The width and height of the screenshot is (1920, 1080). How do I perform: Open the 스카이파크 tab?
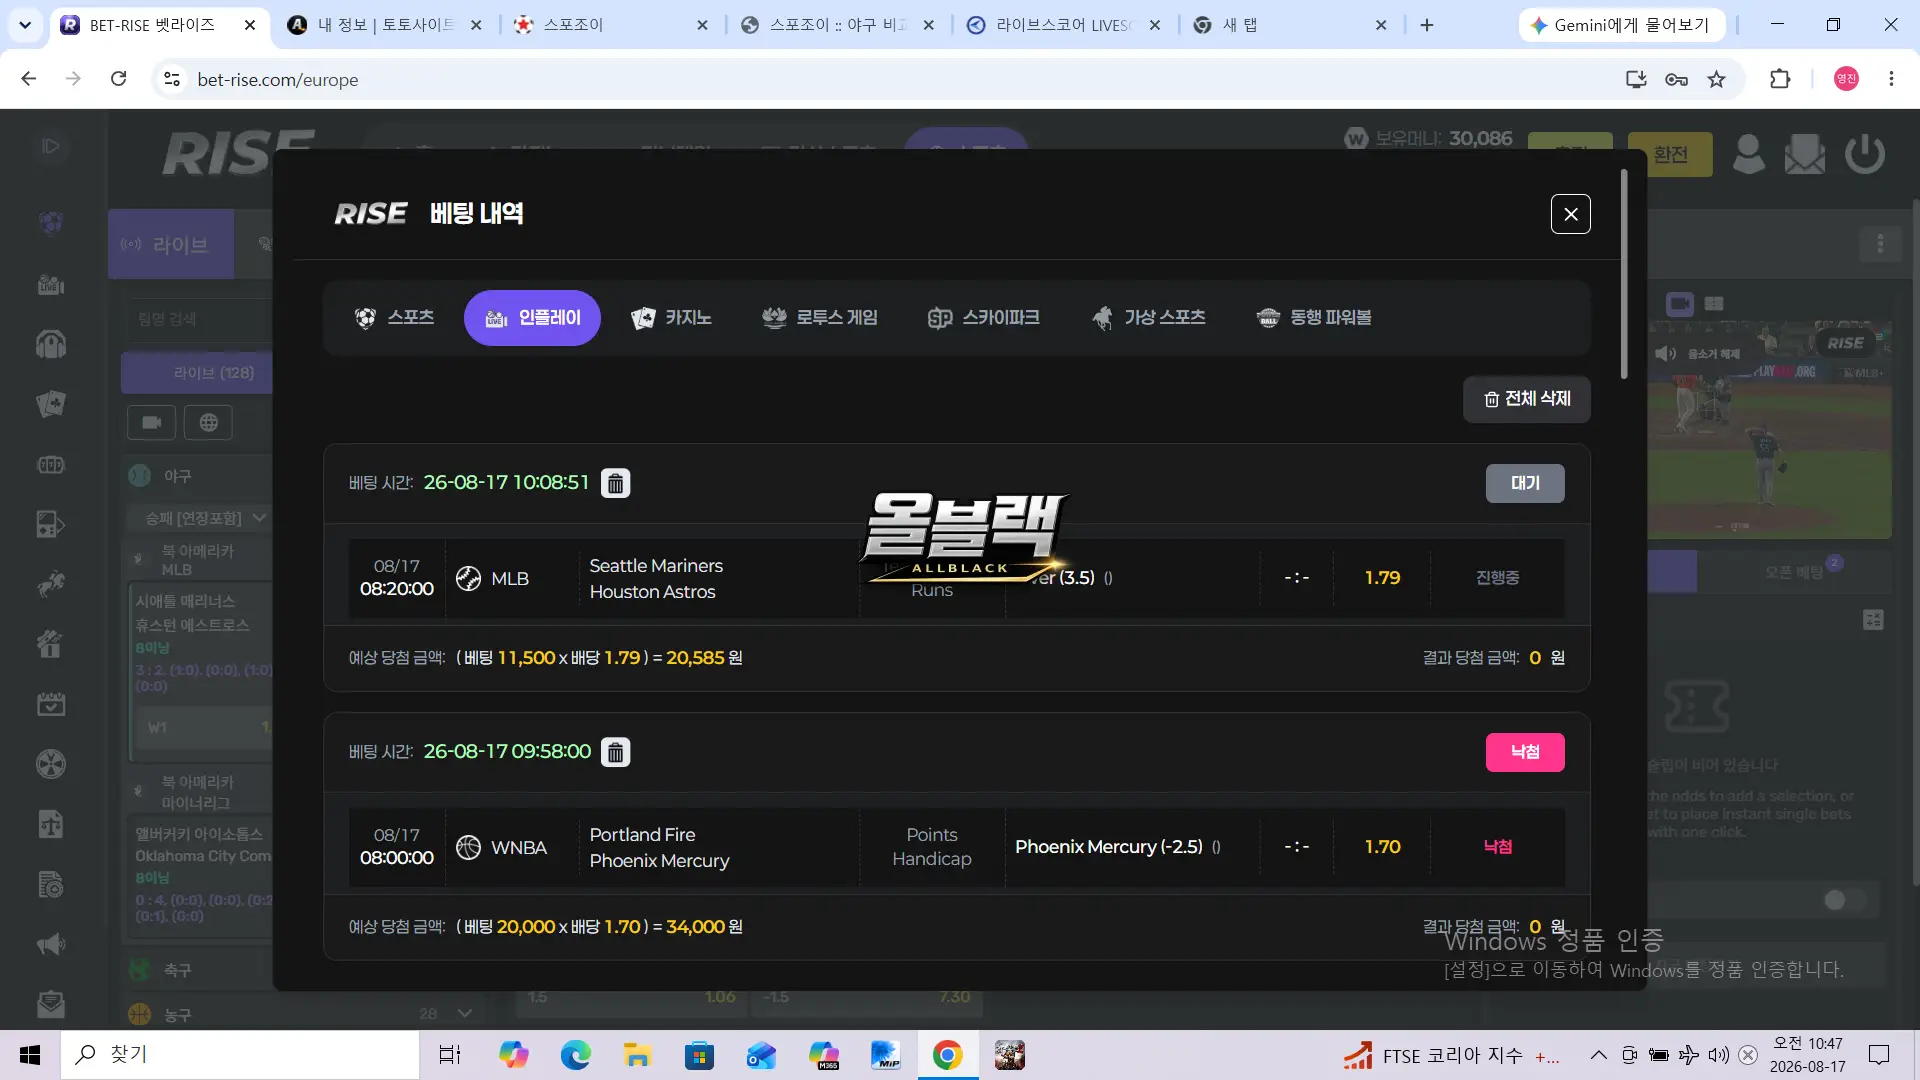click(x=984, y=318)
